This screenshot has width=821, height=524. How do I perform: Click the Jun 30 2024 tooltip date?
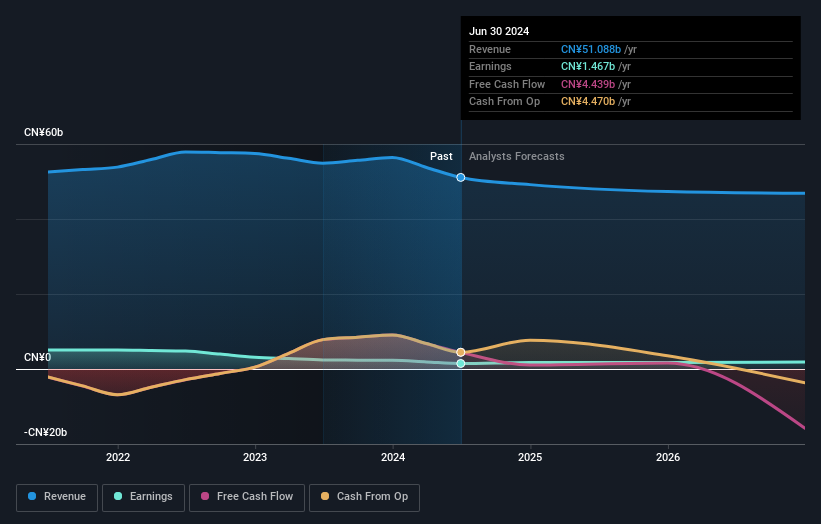click(499, 31)
